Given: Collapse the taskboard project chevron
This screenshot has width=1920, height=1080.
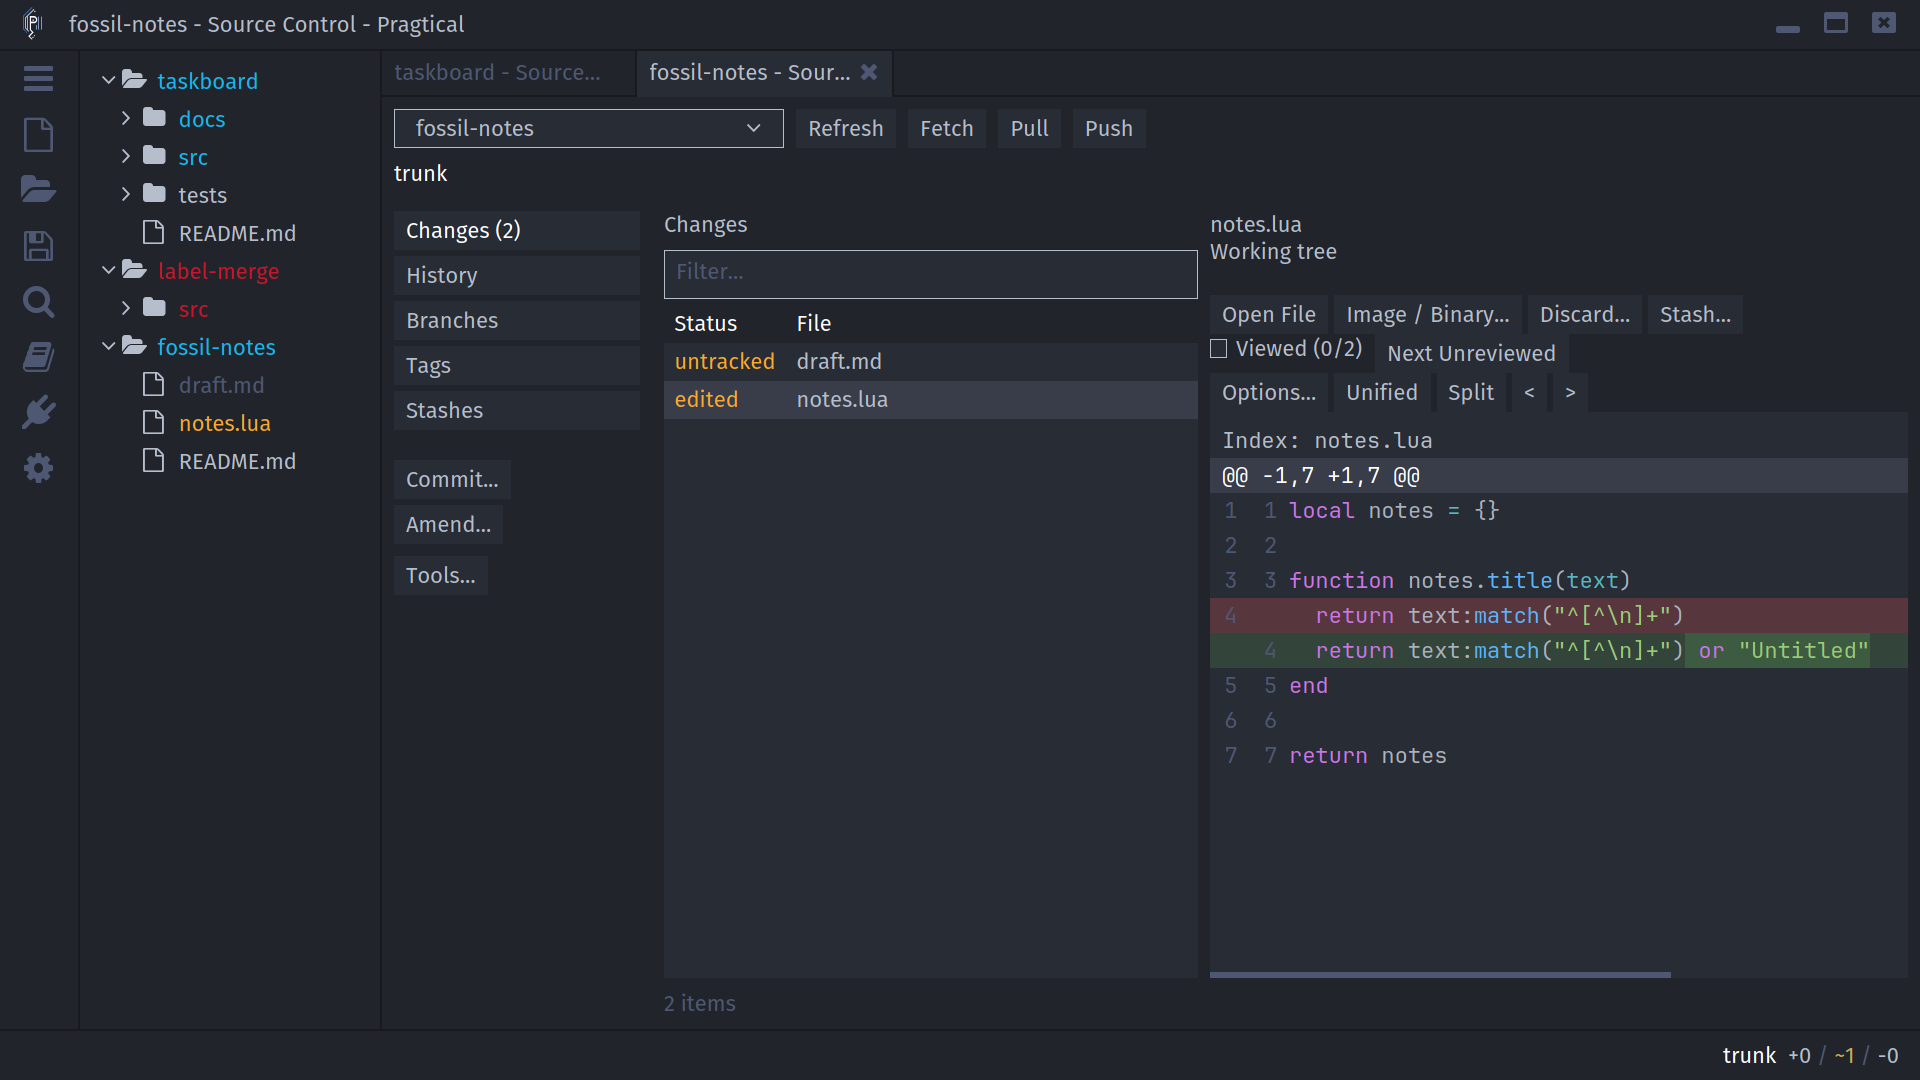Looking at the screenshot, I should pyautogui.click(x=108, y=80).
